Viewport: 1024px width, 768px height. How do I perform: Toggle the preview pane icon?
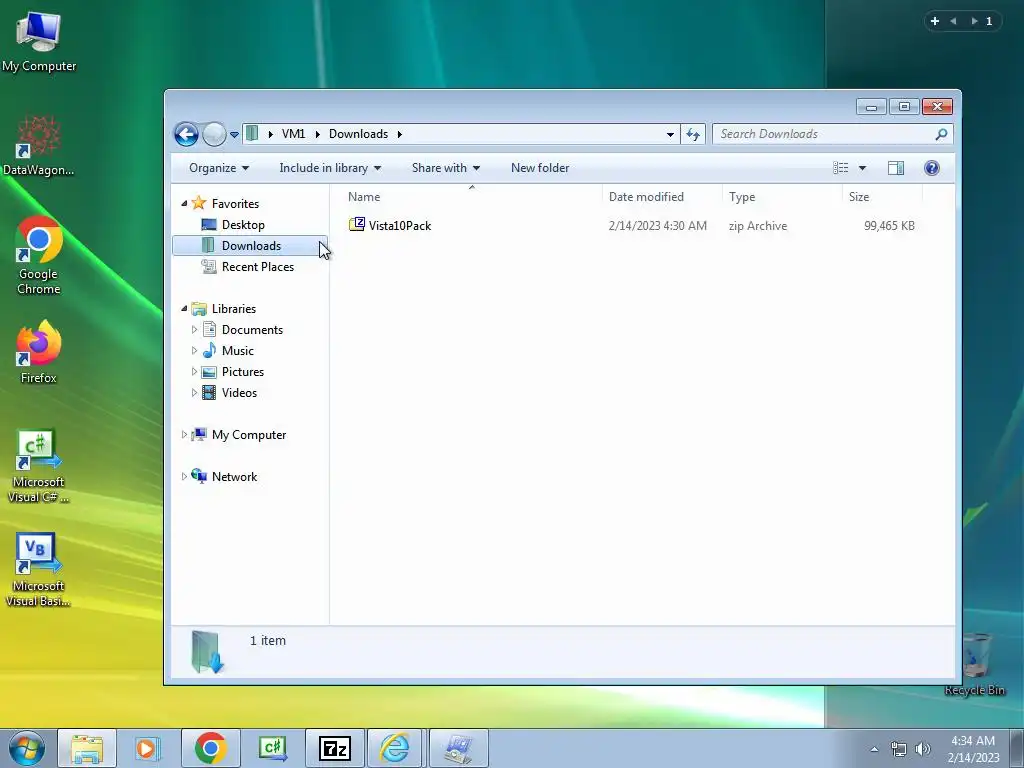[x=895, y=168]
